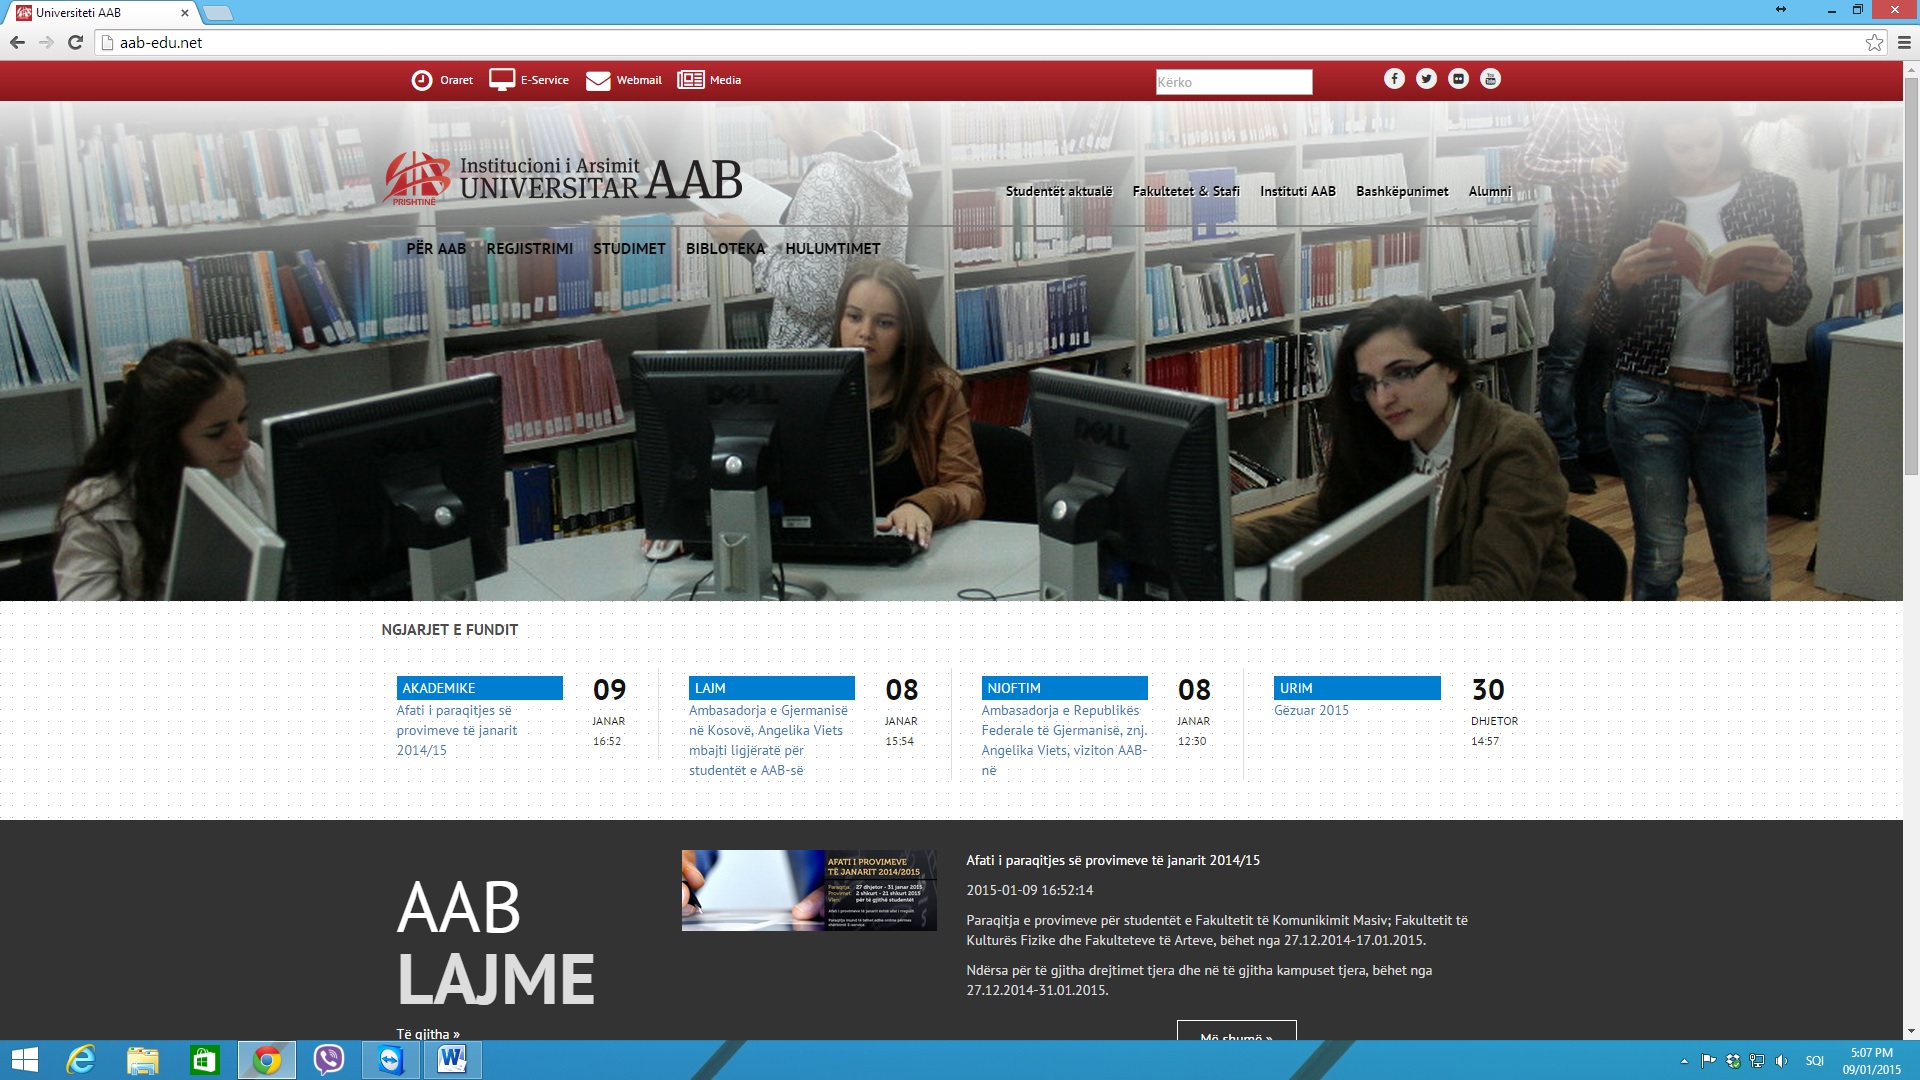Screen dimensions: 1920x1080
Task: Click the volume speaker tray icon
Action: click(x=1781, y=1061)
